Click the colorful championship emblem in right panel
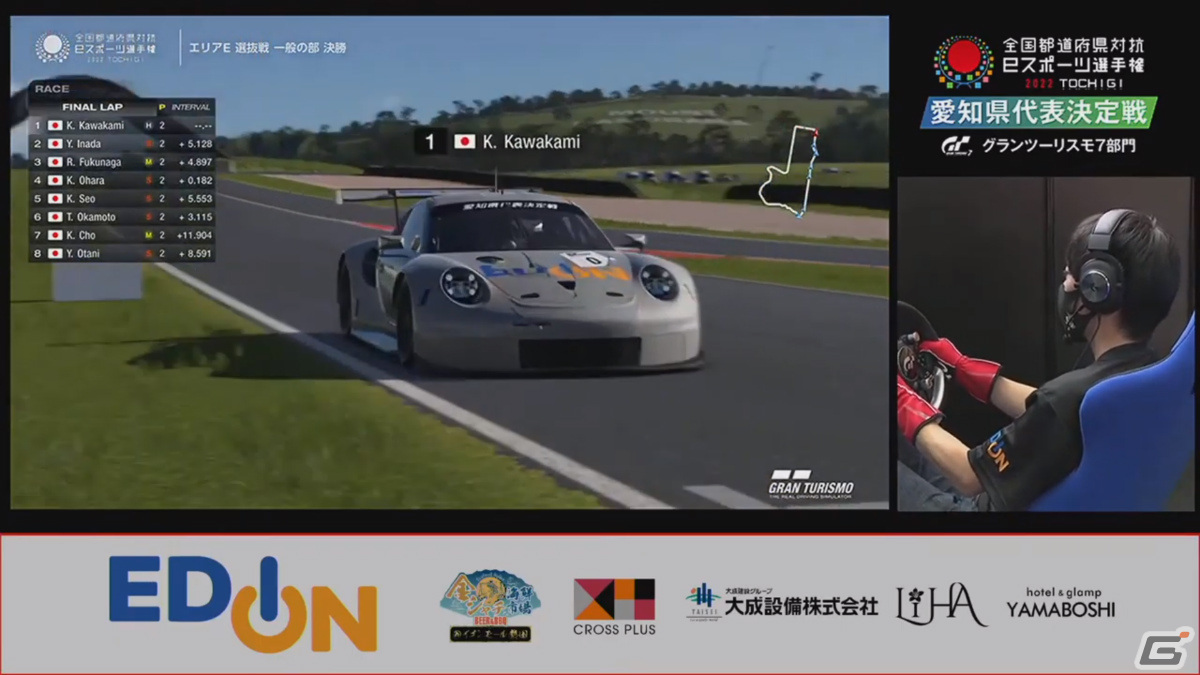Viewport: 1200px width, 675px height. pos(963,62)
